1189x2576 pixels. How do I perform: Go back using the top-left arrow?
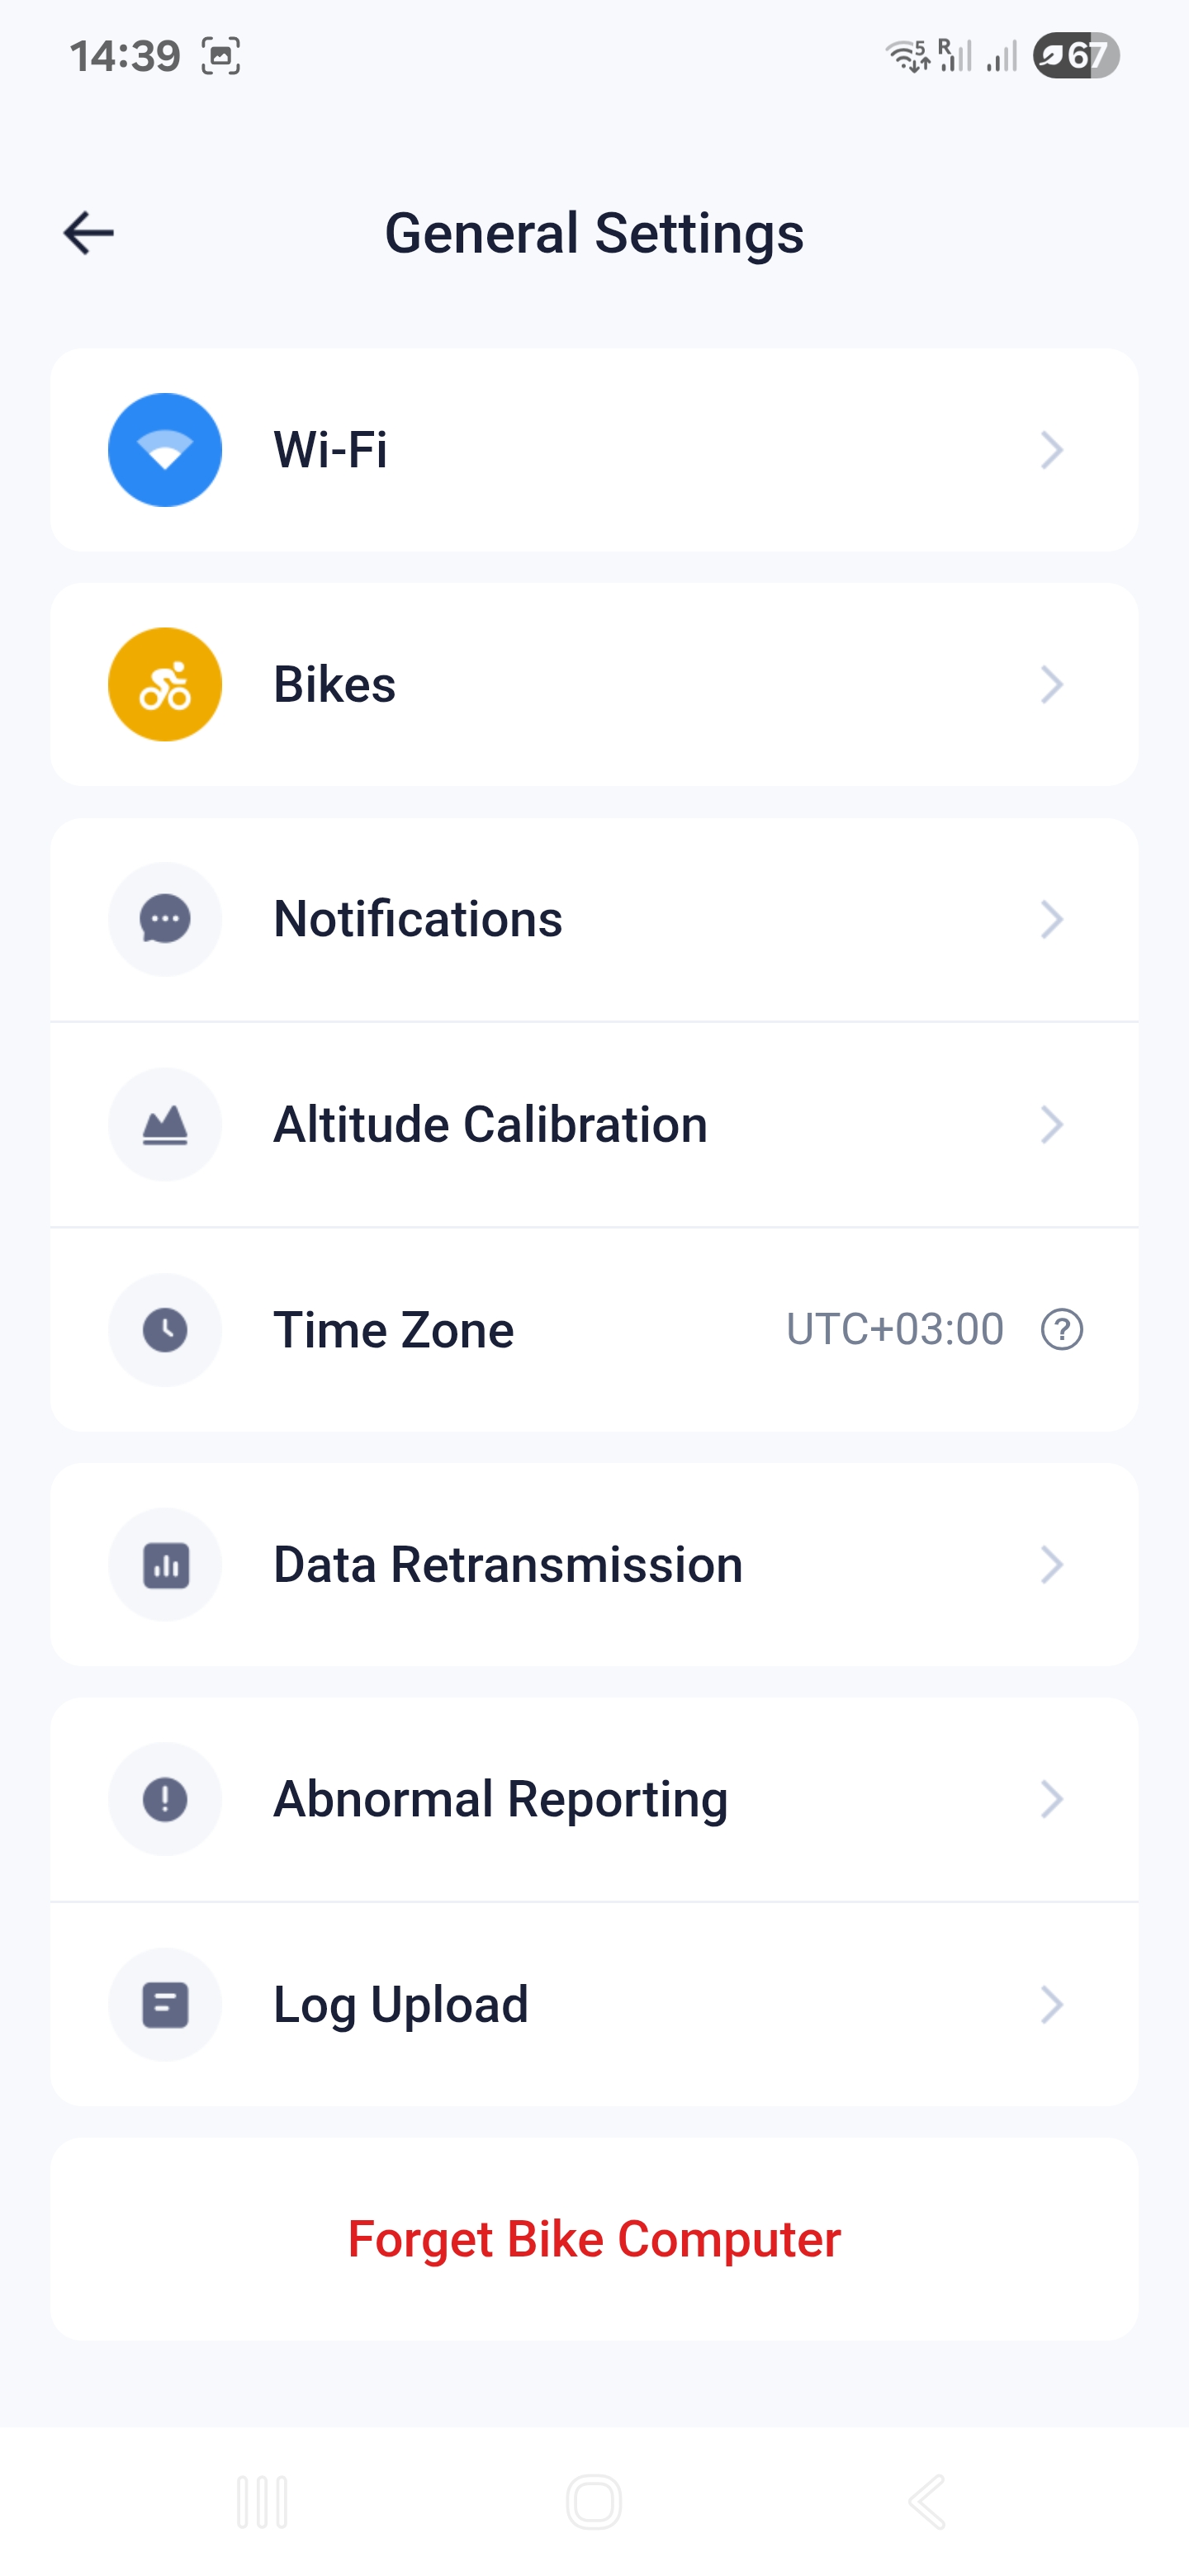[x=89, y=233]
